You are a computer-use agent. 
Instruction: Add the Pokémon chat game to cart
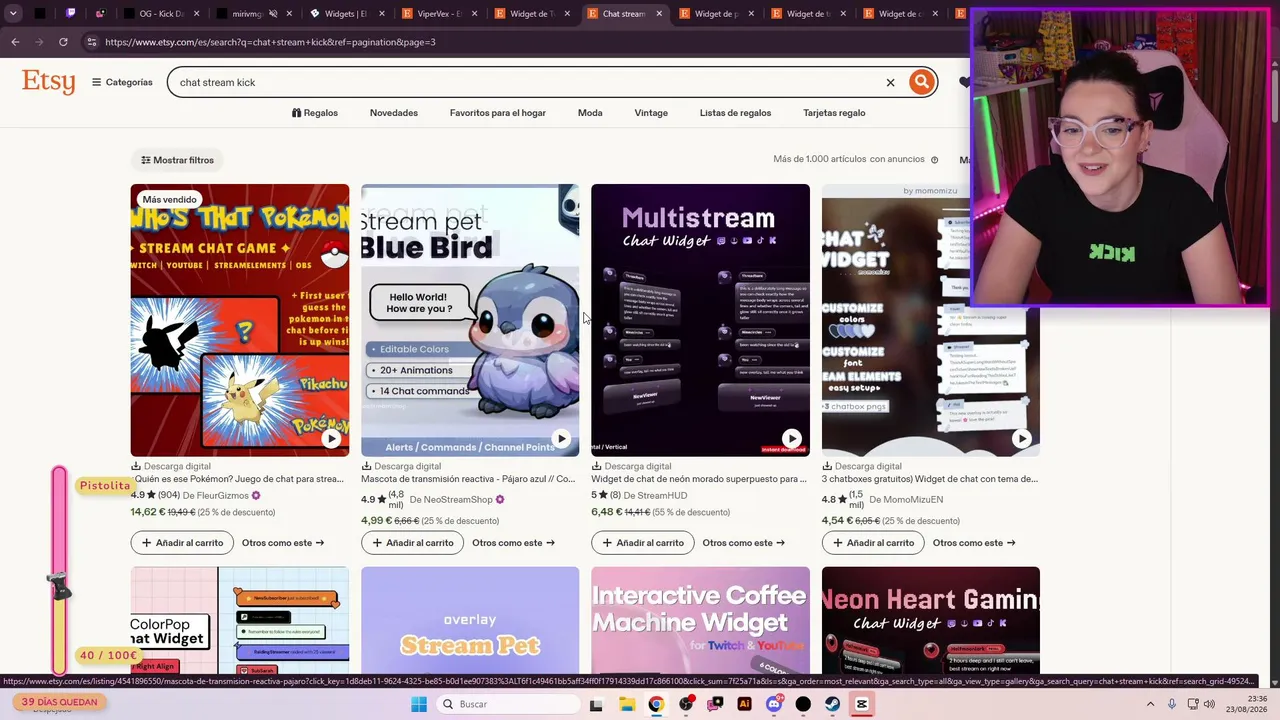coord(182,543)
